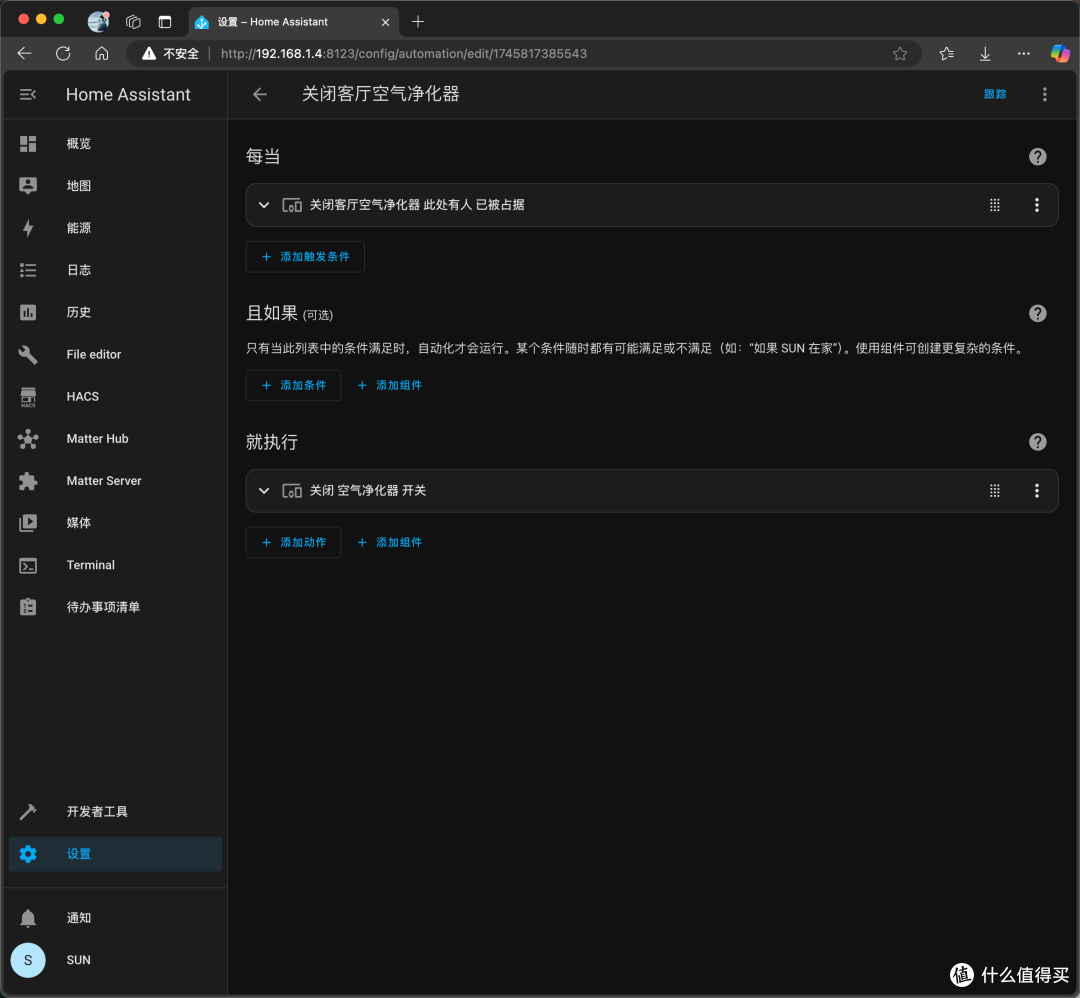Screen dimensions: 1080x998
Task: Go back from automation editor
Action: [260, 94]
